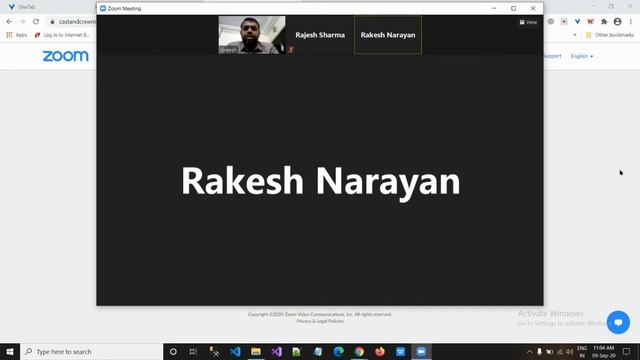
Task: Show hidden system tray icons
Action: point(529,351)
